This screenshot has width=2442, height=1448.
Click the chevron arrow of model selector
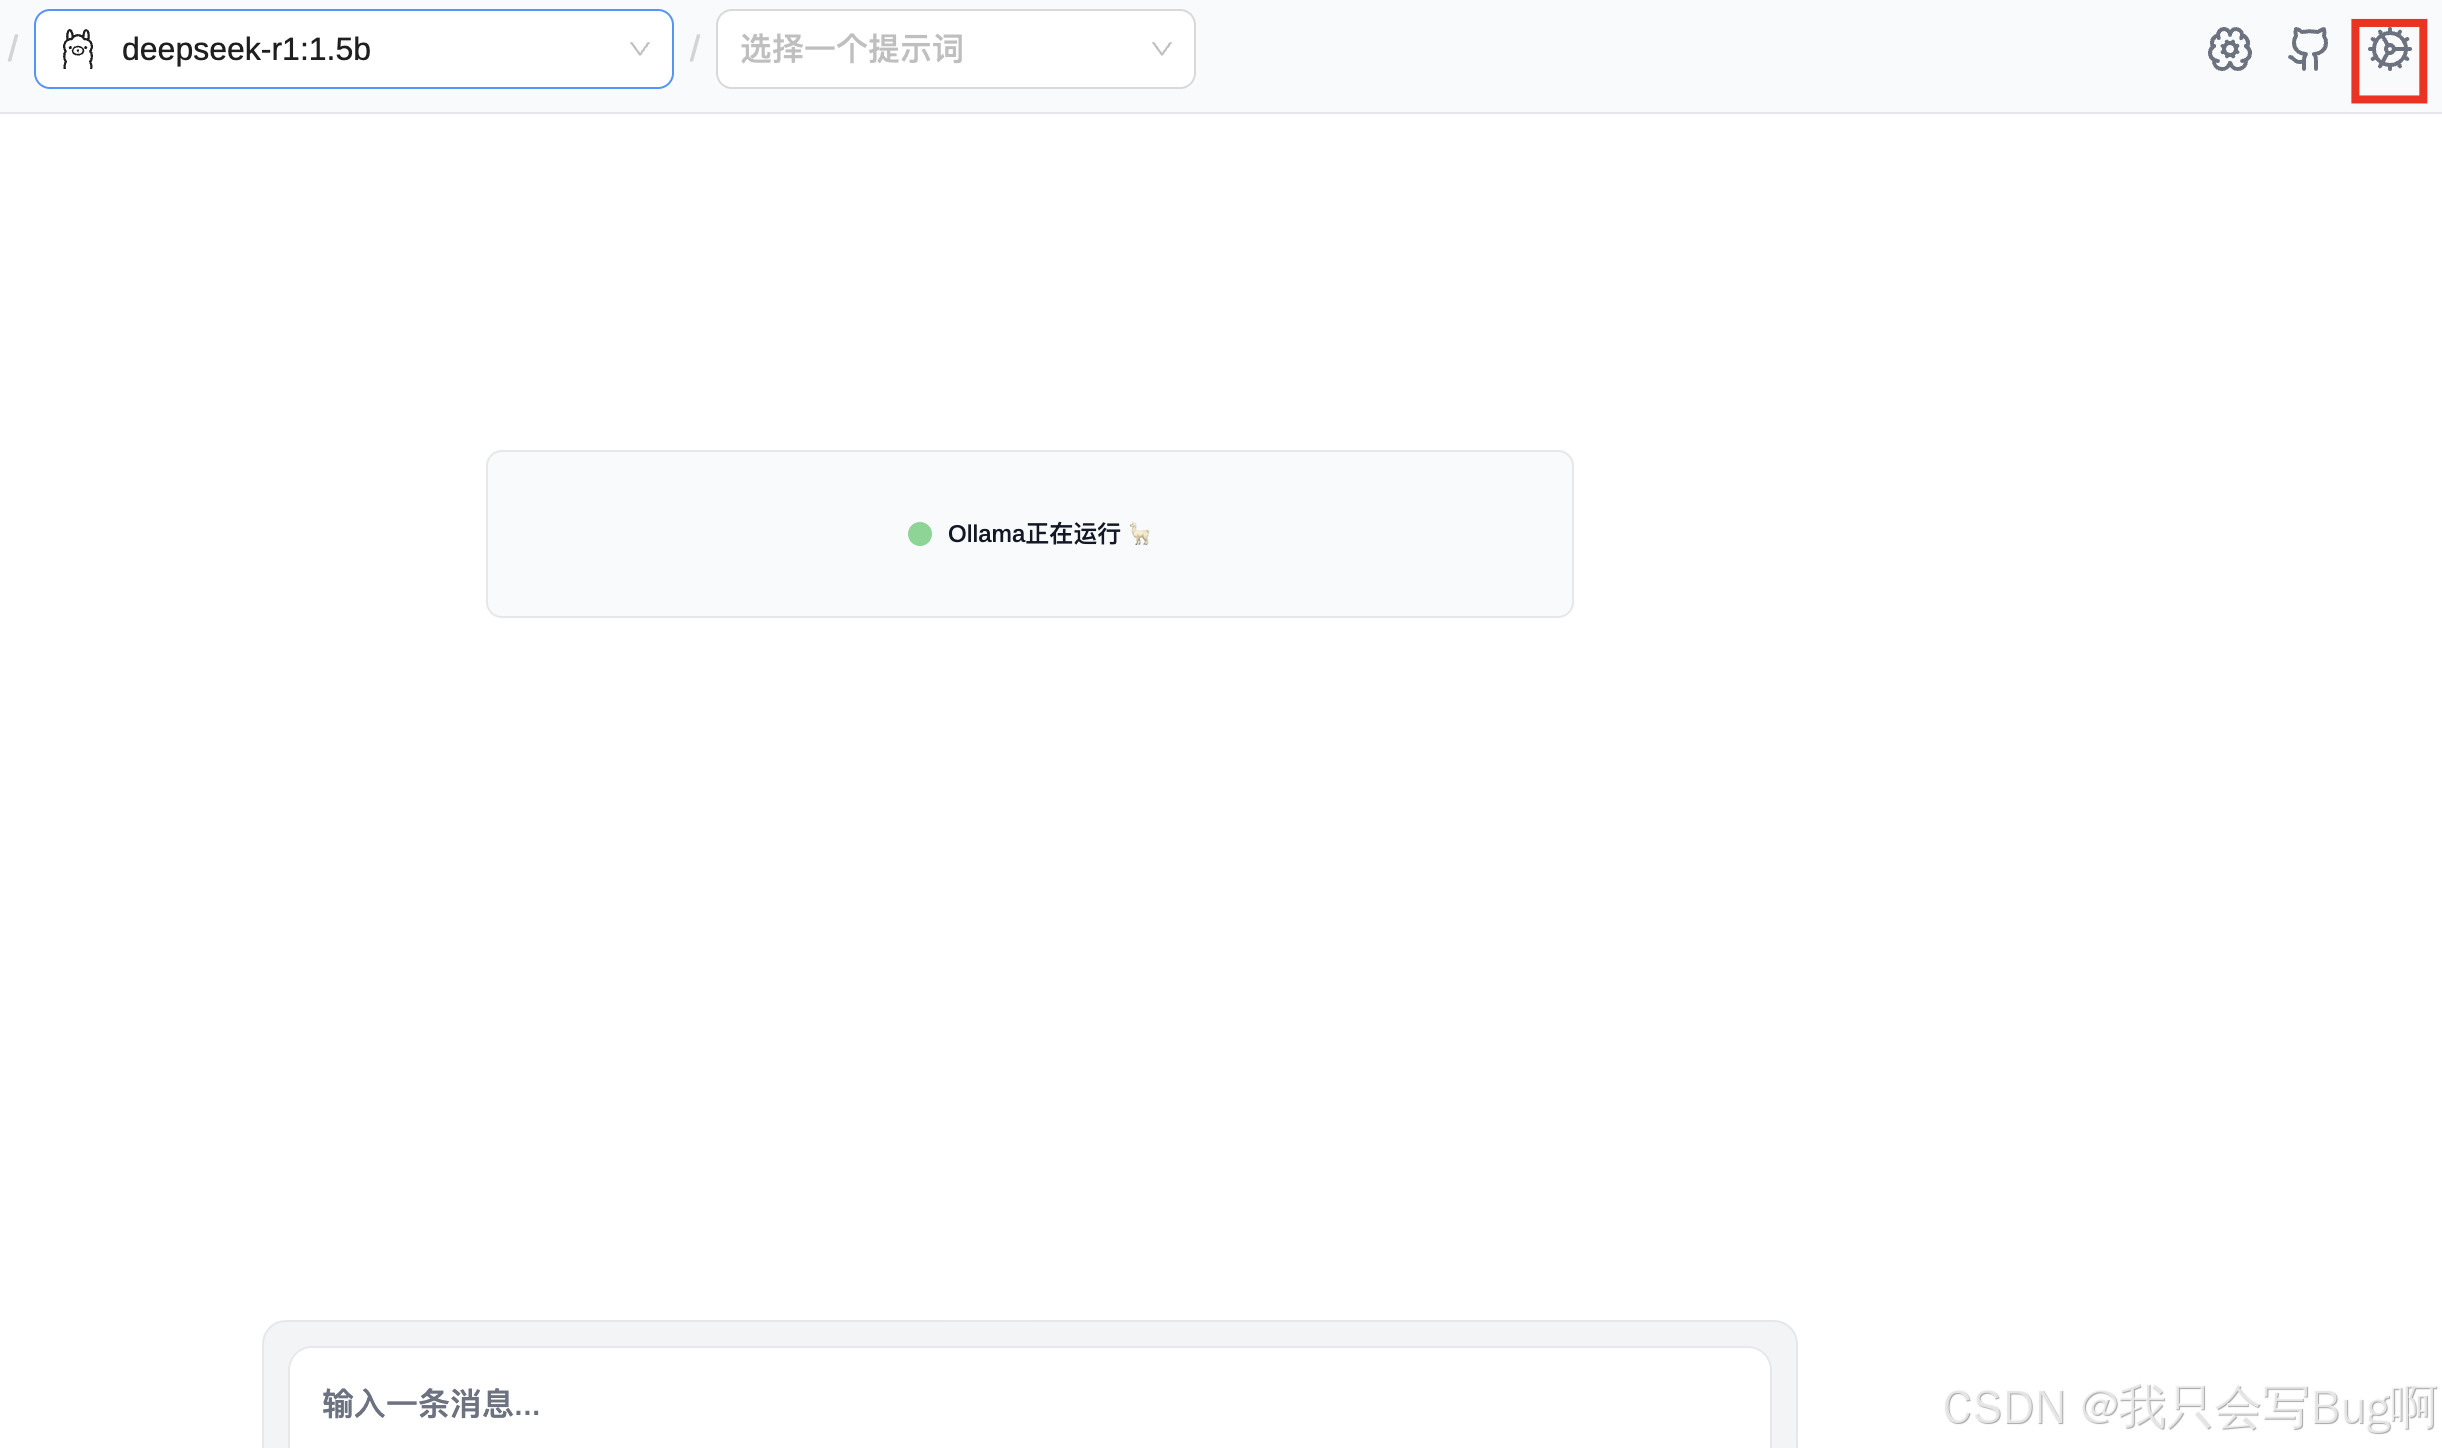[x=640, y=49]
